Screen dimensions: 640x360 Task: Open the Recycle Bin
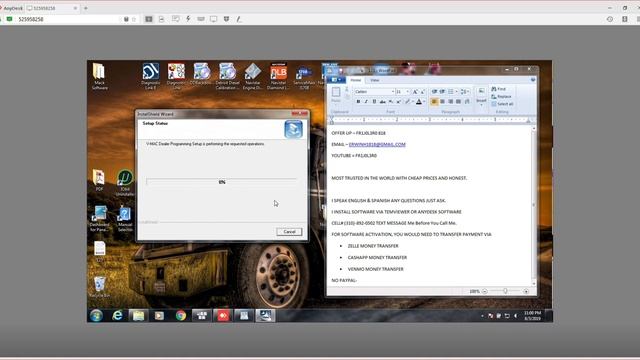tap(99, 287)
